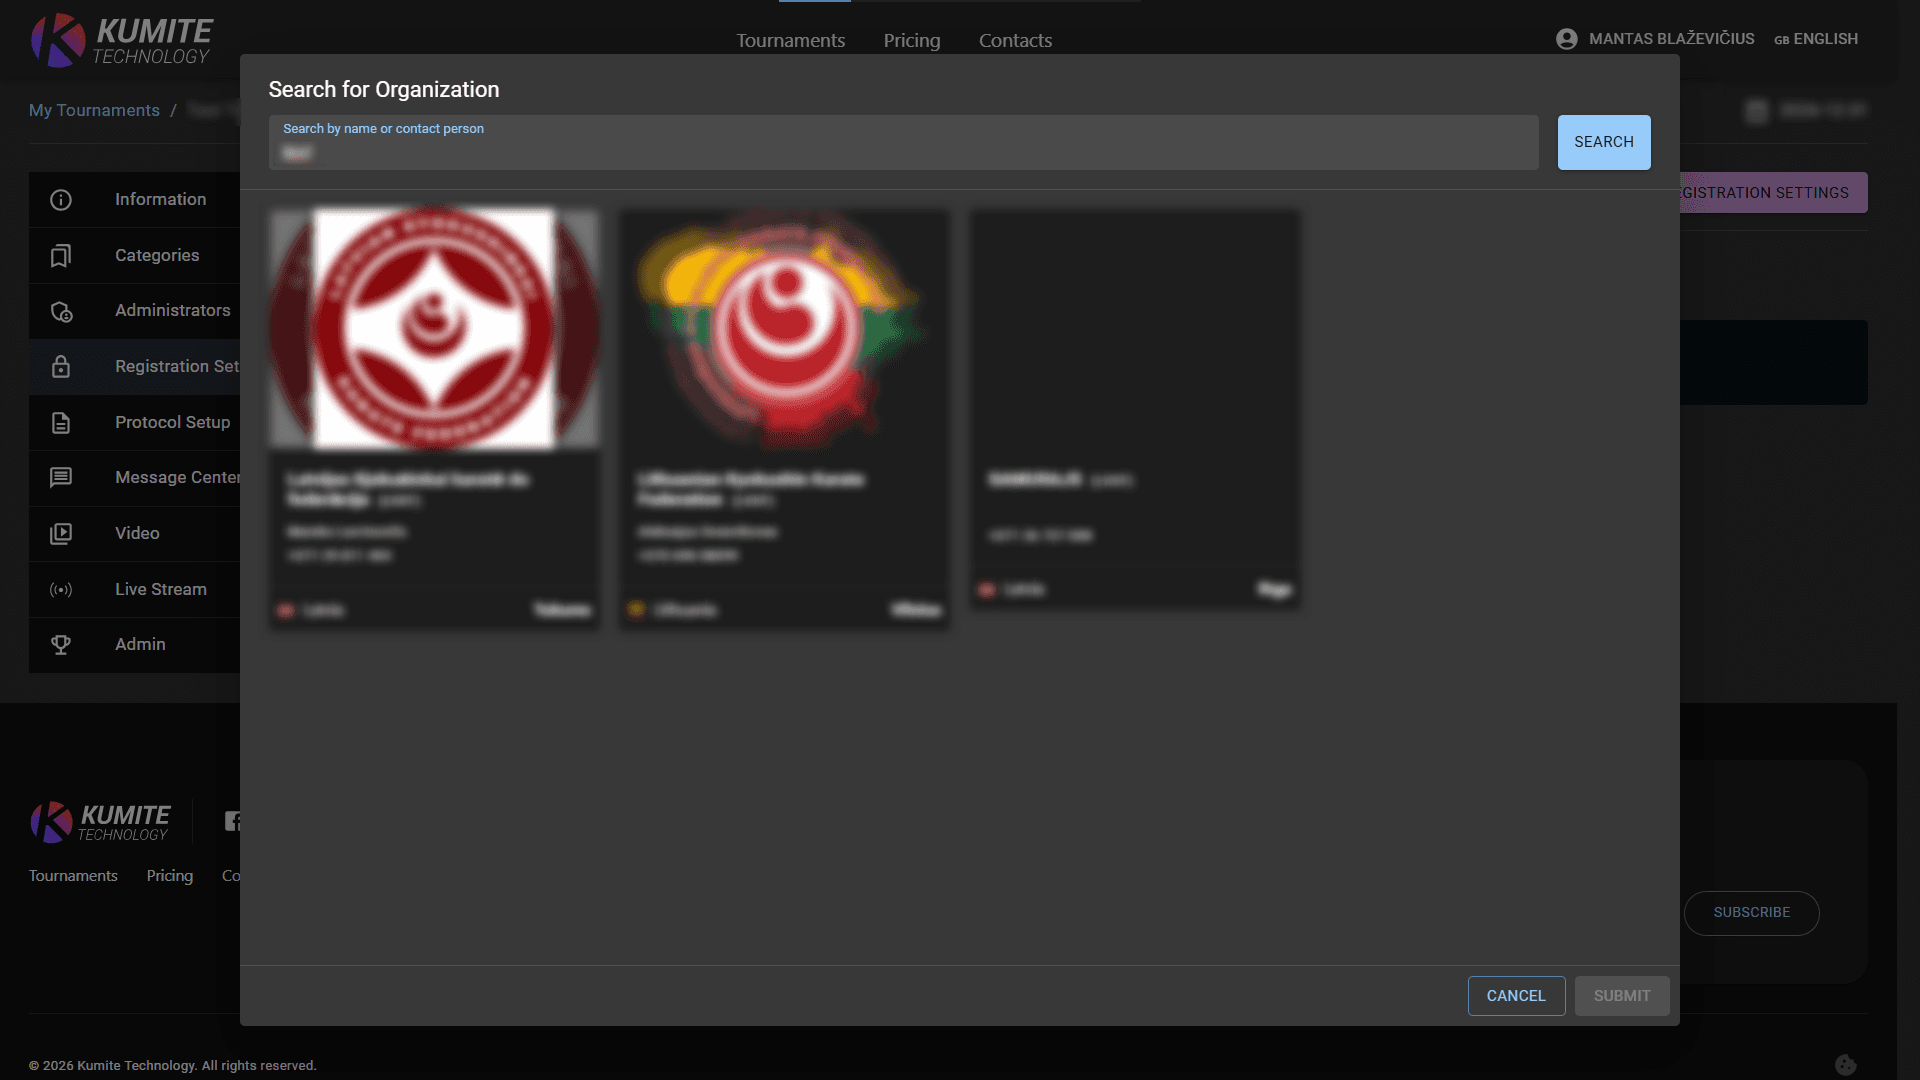The width and height of the screenshot is (1920, 1080).
Task: Switch to the Tournaments nav item
Action: click(x=790, y=40)
